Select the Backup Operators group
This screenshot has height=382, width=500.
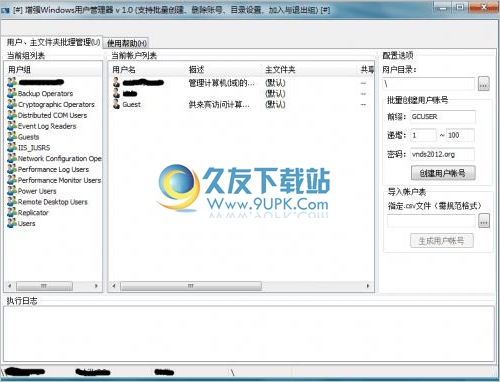point(45,93)
